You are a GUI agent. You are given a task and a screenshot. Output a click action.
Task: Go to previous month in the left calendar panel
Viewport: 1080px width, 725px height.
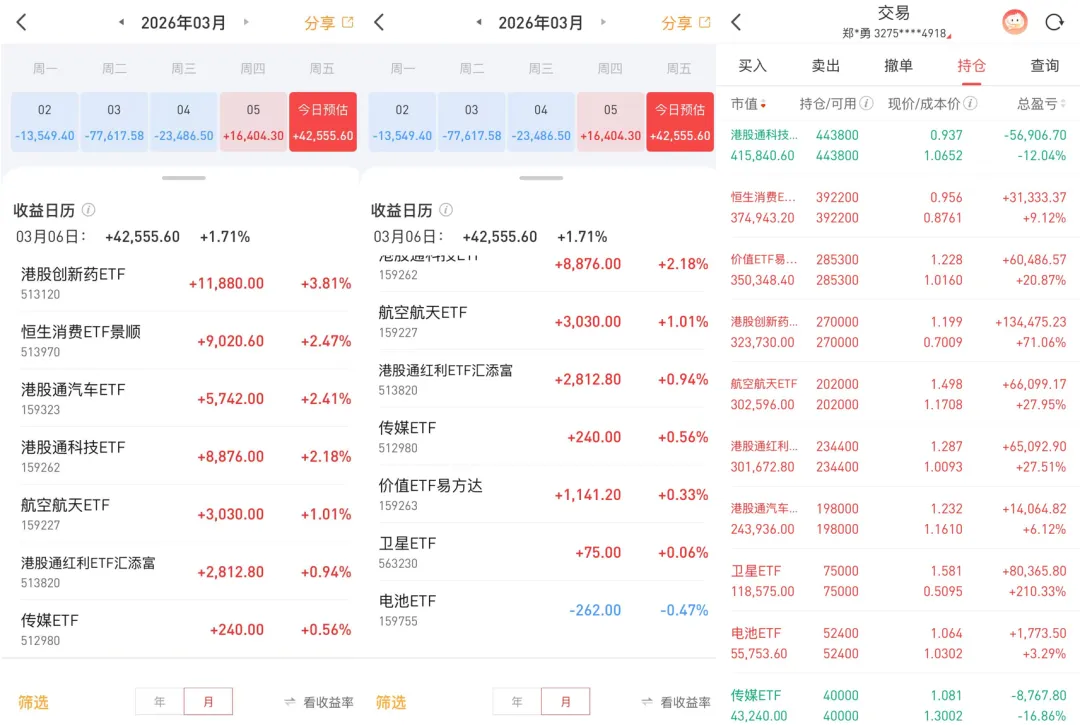tap(121, 22)
